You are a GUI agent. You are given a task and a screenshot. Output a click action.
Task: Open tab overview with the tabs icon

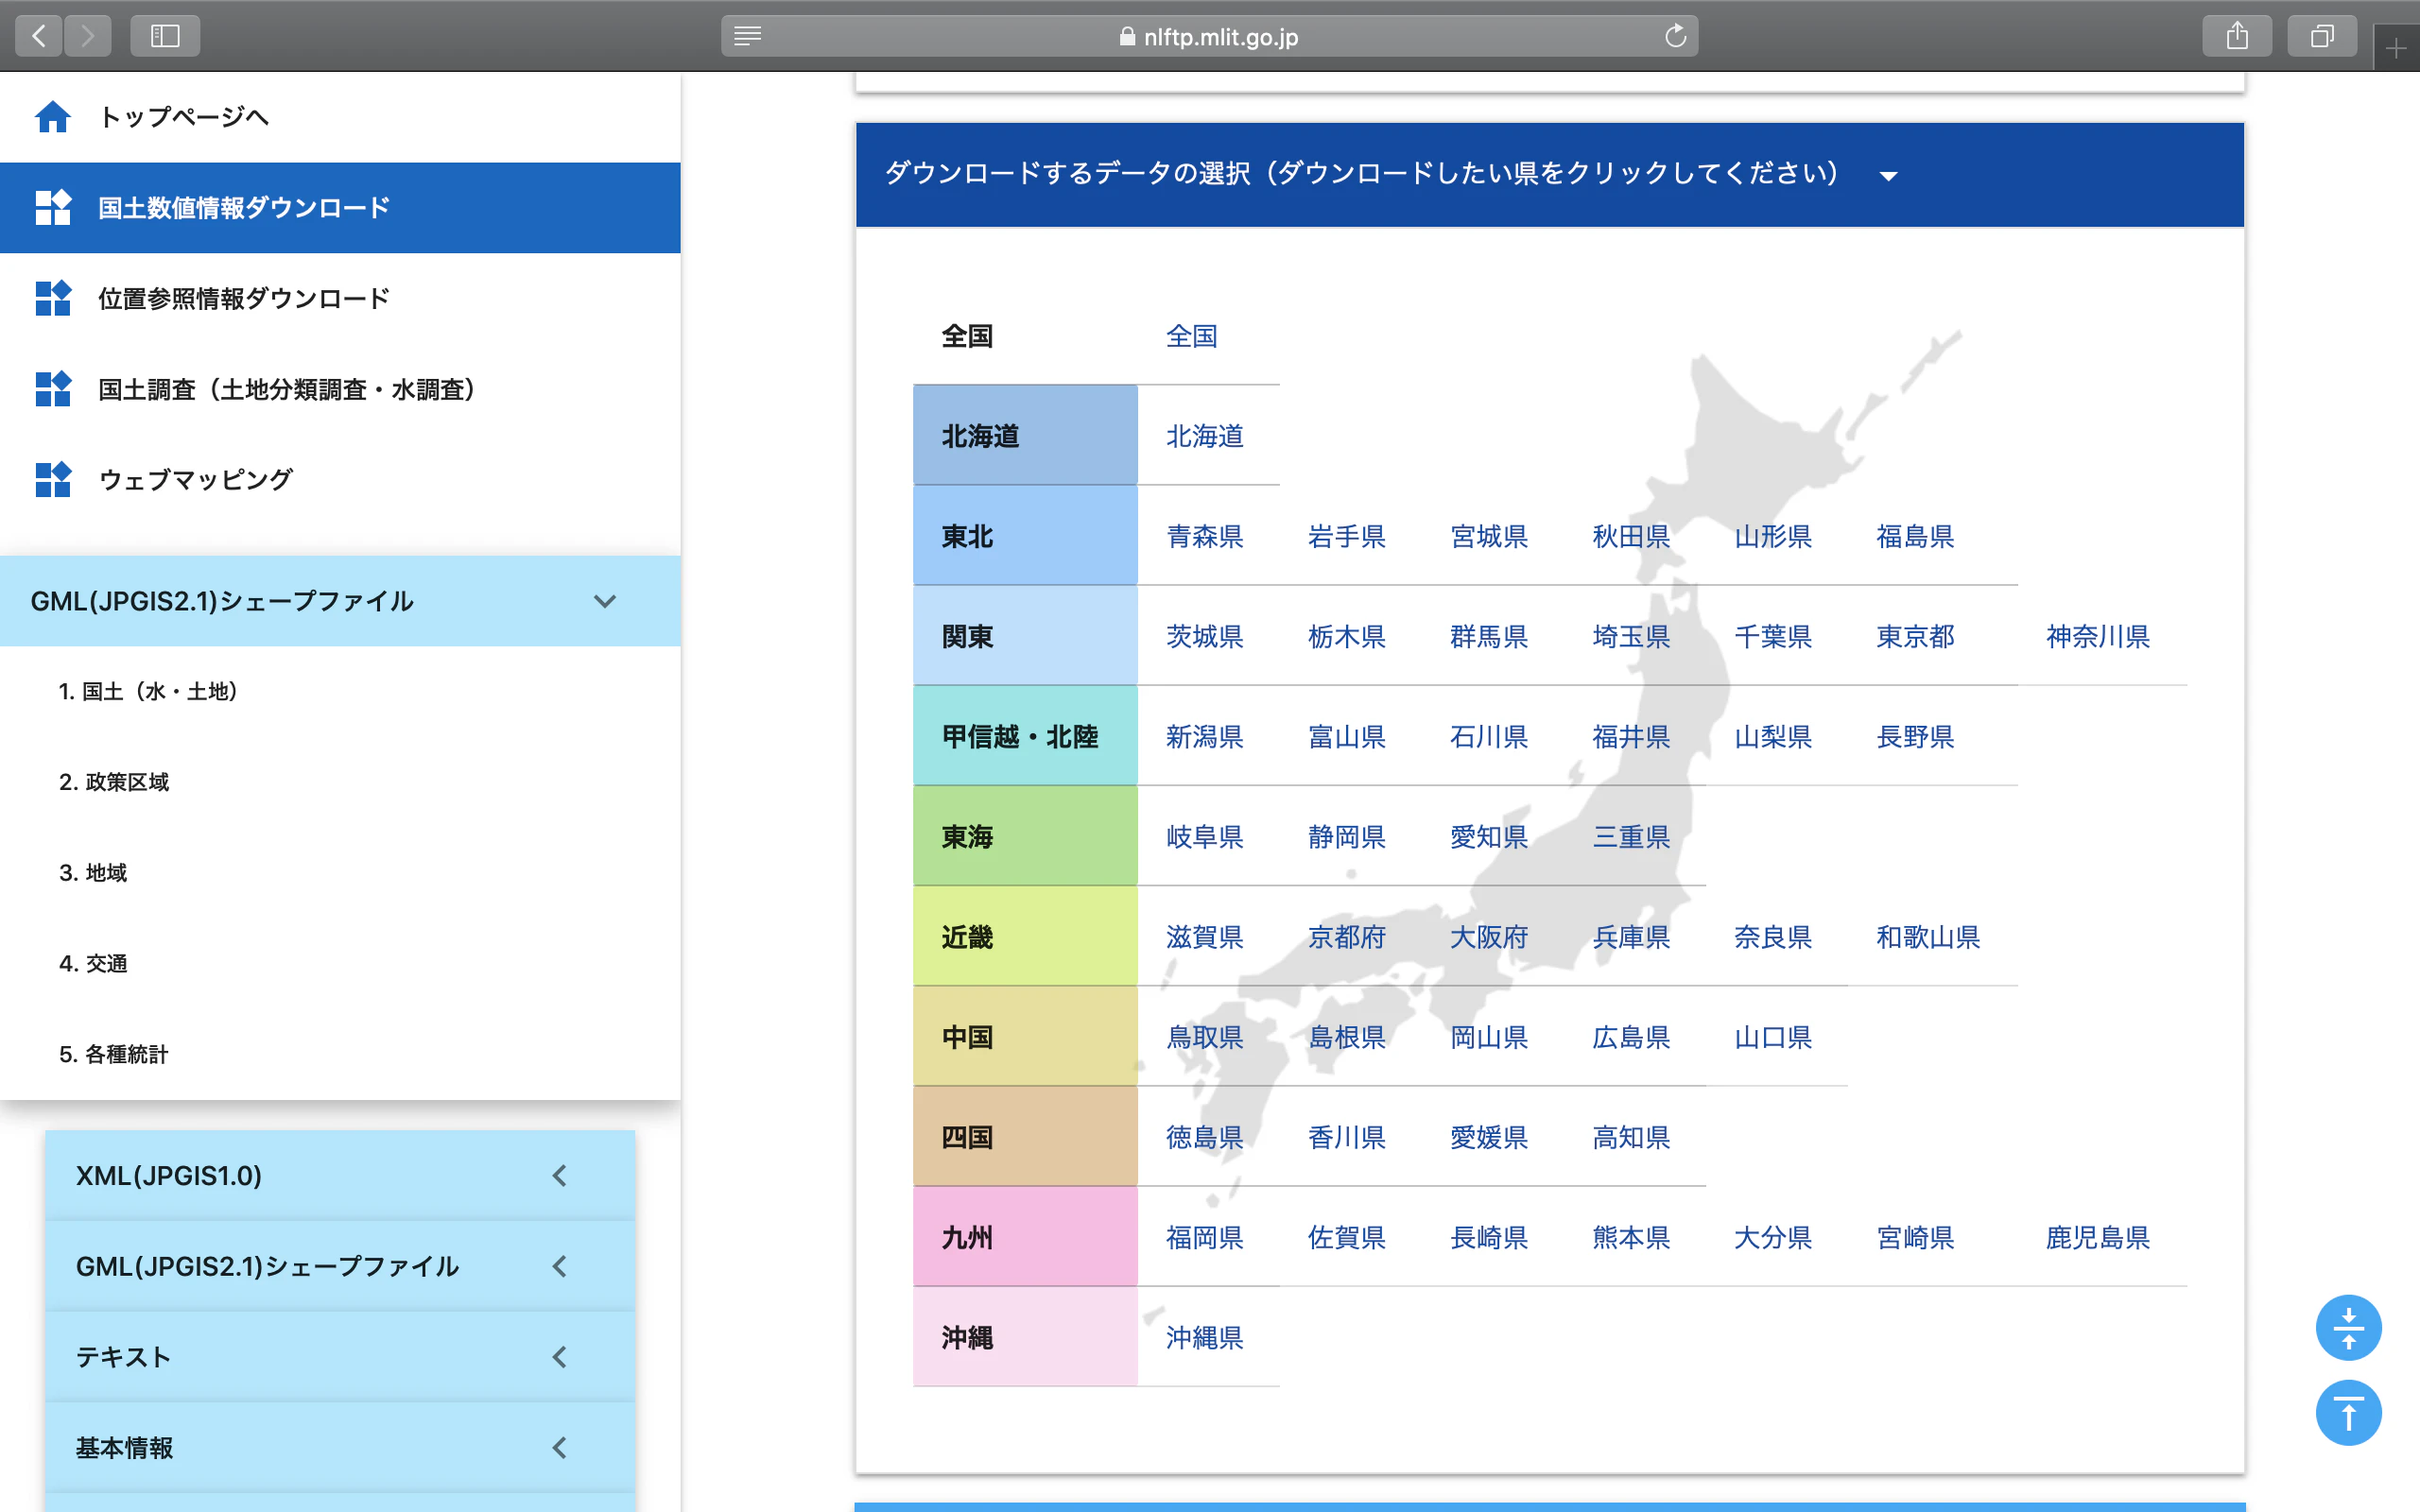(x=2322, y=35)
